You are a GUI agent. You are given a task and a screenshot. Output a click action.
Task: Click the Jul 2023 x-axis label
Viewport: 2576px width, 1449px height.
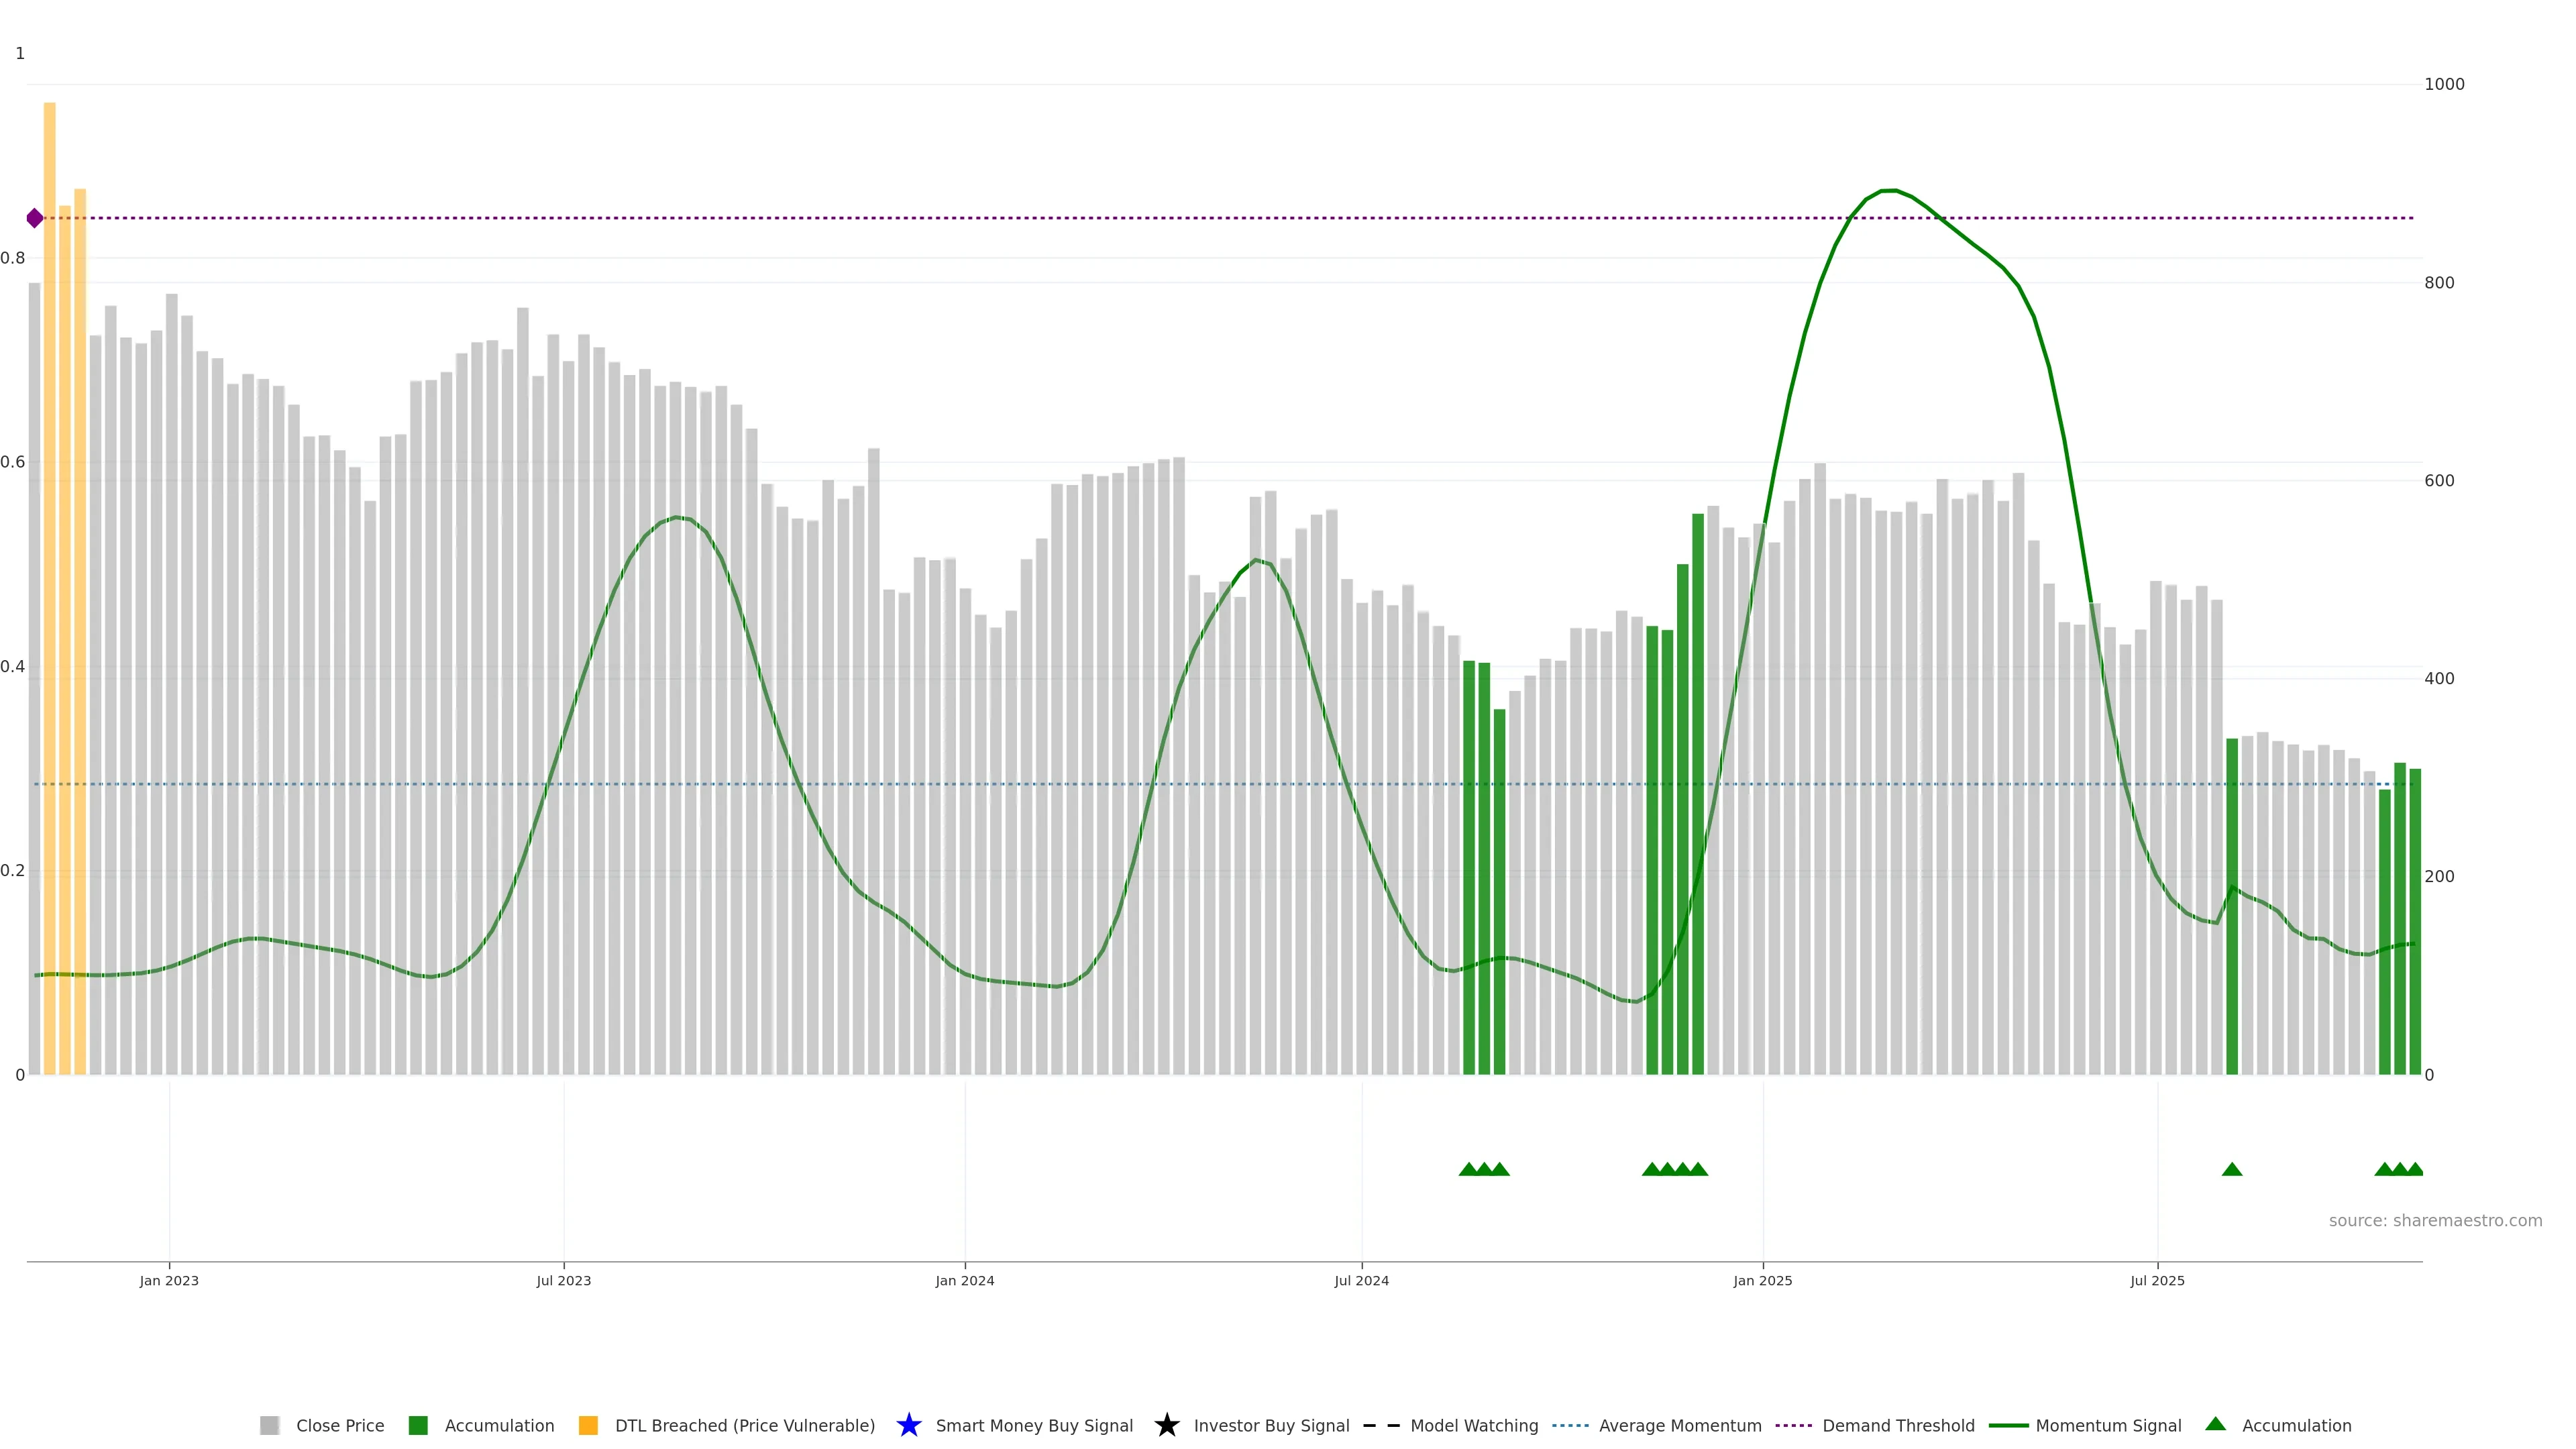tap(563, 1280)
